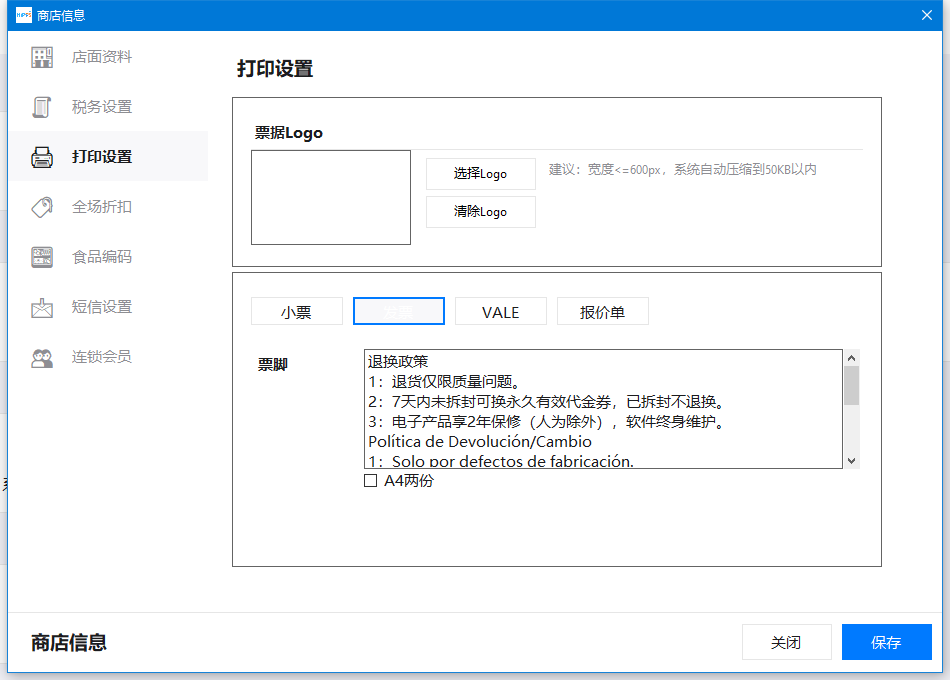Screen dimensions: 950x680
Task: Click the 店面资料 building icon
Action: 42,57
